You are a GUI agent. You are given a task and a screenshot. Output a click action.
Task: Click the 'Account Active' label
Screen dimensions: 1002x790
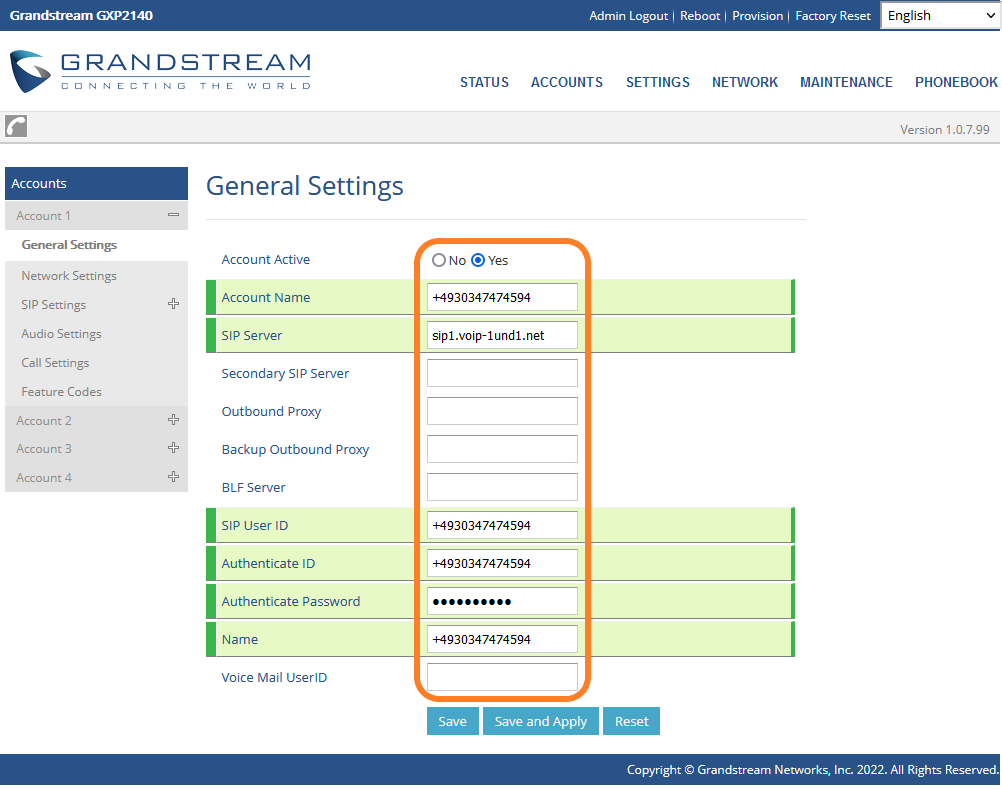(266, 259)
